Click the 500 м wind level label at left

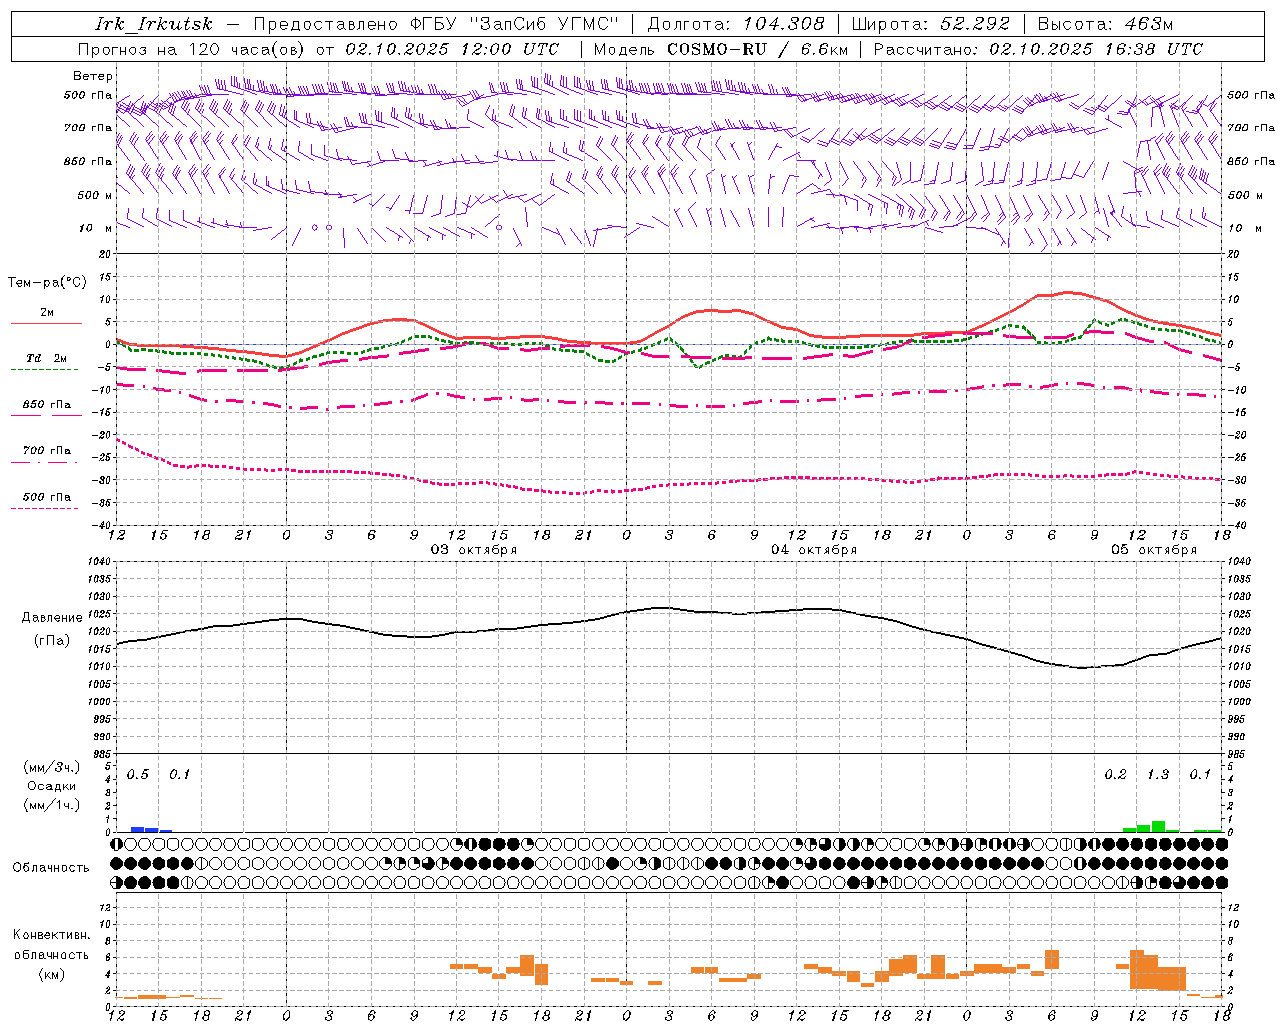coord(95,195)
